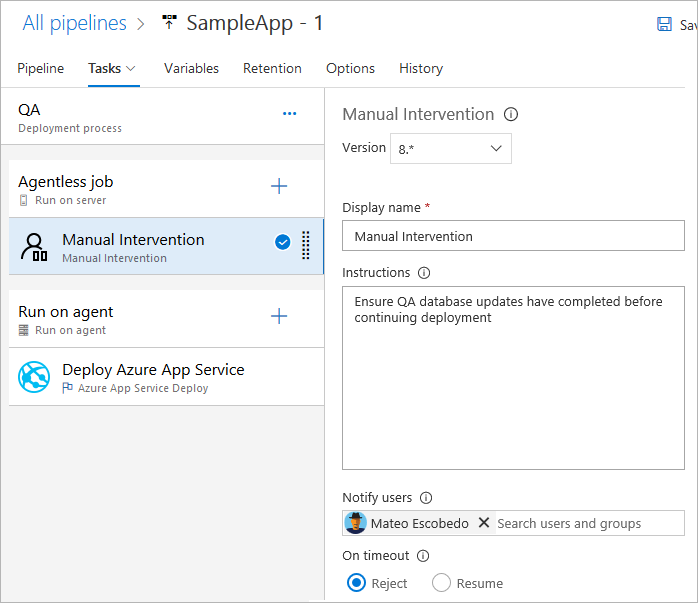Click the Search users and groups field
Screen dimensions: 698x603
(x=588, y=523)
